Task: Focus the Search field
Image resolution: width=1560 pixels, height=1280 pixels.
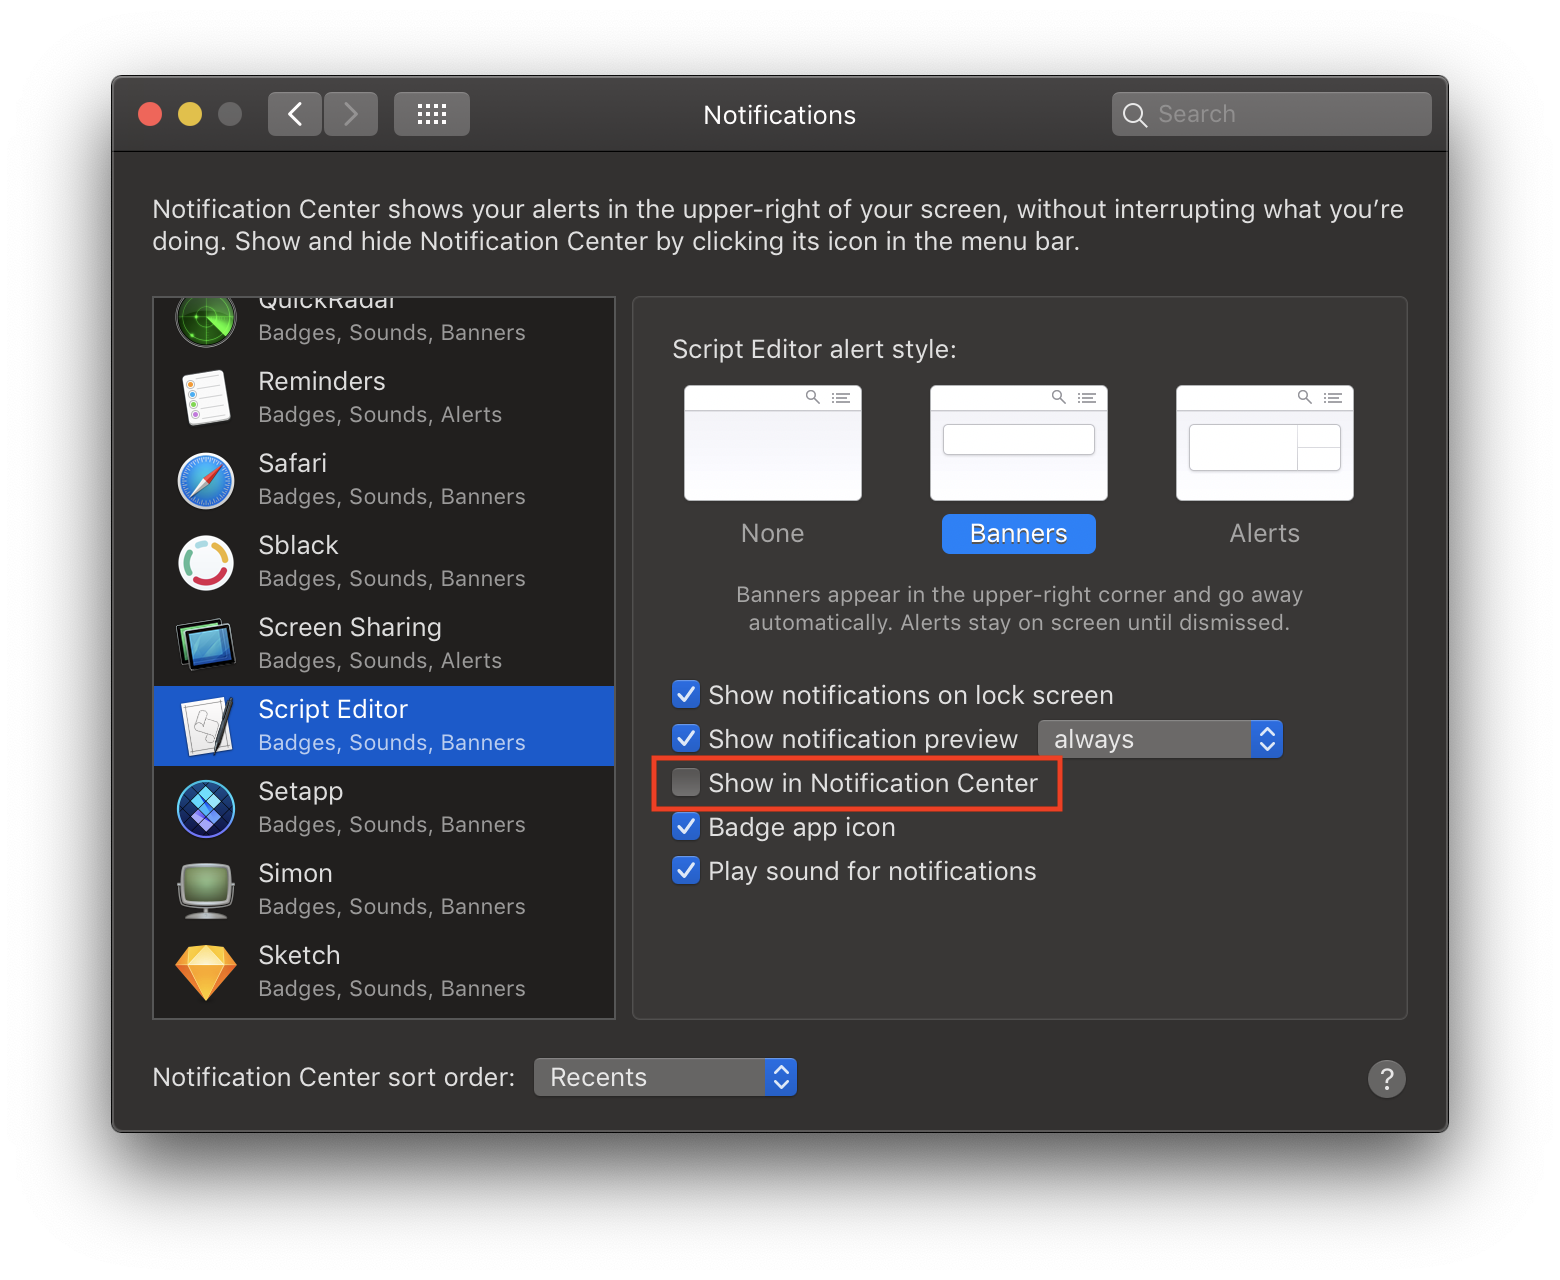Action: (x=1272, y=114)
